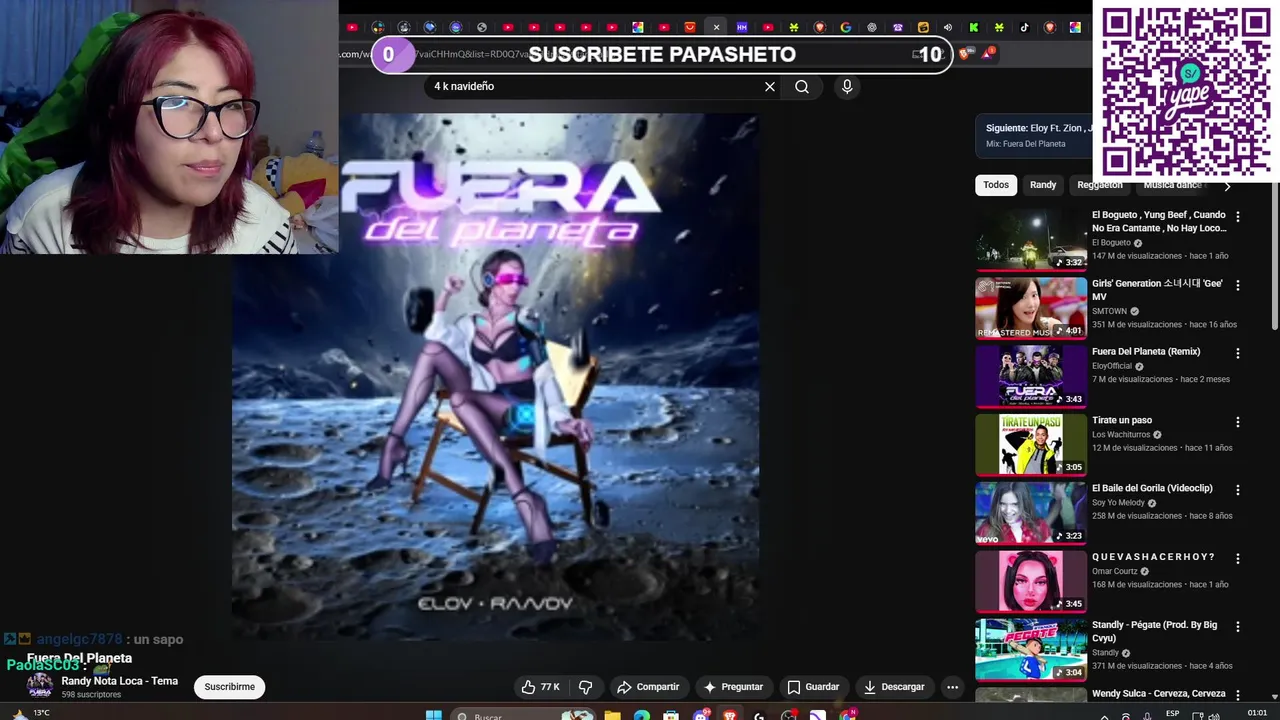Like the video with 77 K likes
Image resolution: width=1280 pixels, height=720 pixels.
(540, 687)
